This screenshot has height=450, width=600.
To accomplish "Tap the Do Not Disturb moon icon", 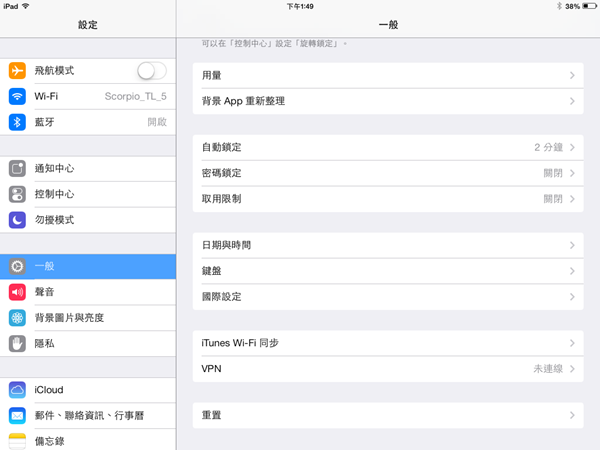I will coord(17,220).
